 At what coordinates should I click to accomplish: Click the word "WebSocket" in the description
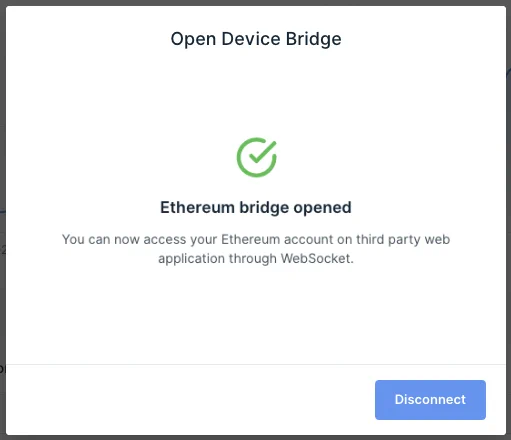[x=315, y=258]
